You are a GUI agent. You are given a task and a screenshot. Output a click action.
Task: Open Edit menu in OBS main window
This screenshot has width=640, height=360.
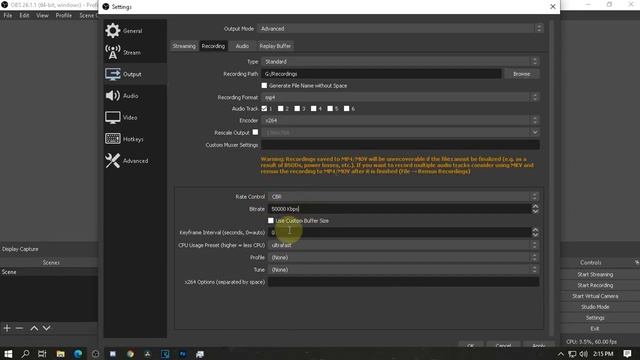tap(24, 16)
